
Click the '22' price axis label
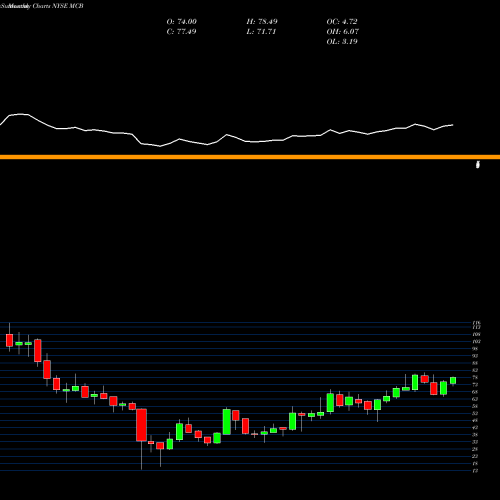click(475, 456)
